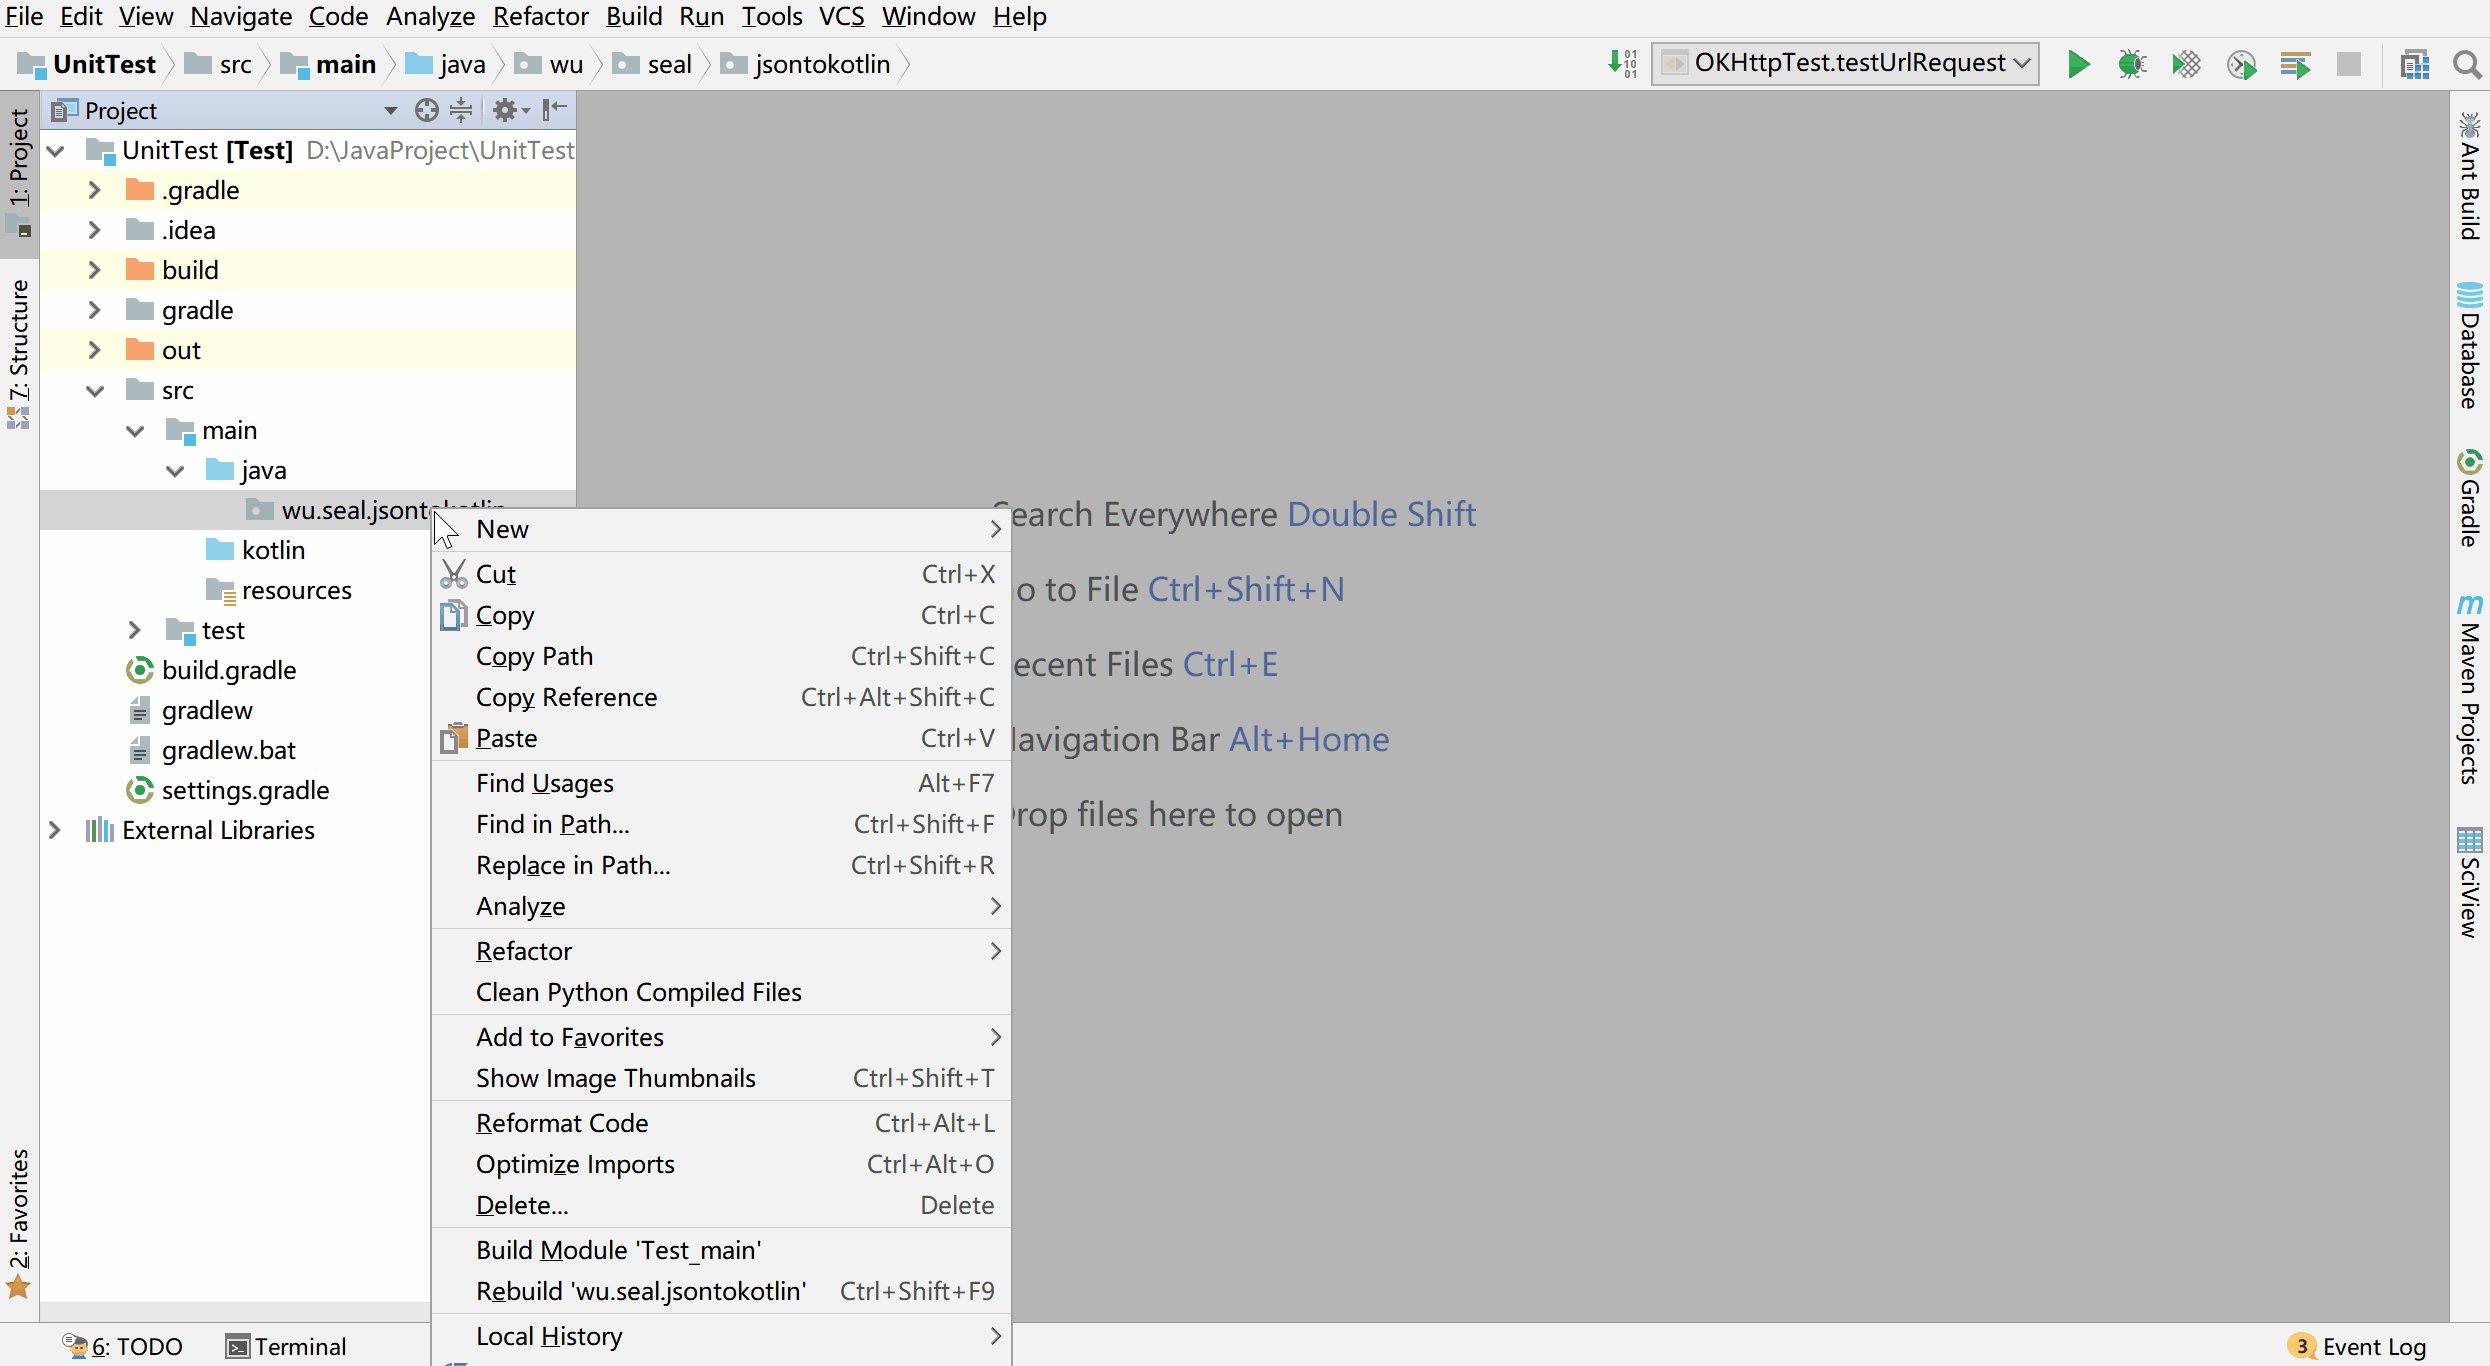Collapse the src folder node

coord(95,391)
